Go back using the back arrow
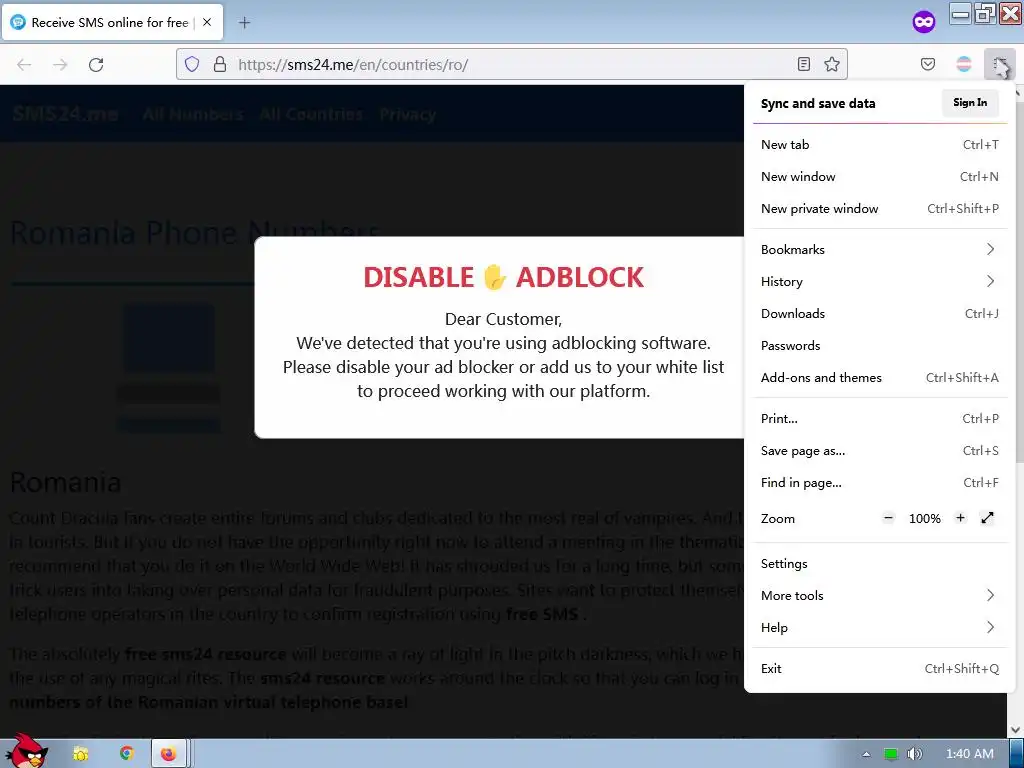Image resolution: width=1024 pixels, height=768 pixels. coord(24,65)
